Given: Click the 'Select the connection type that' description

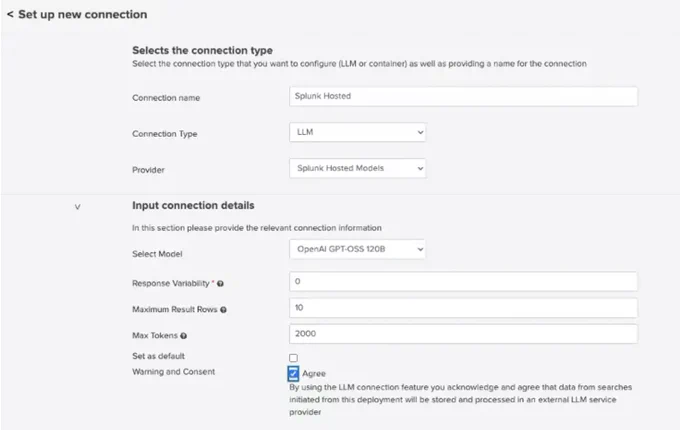Looking at the screenshot, I should coord(359,64).
